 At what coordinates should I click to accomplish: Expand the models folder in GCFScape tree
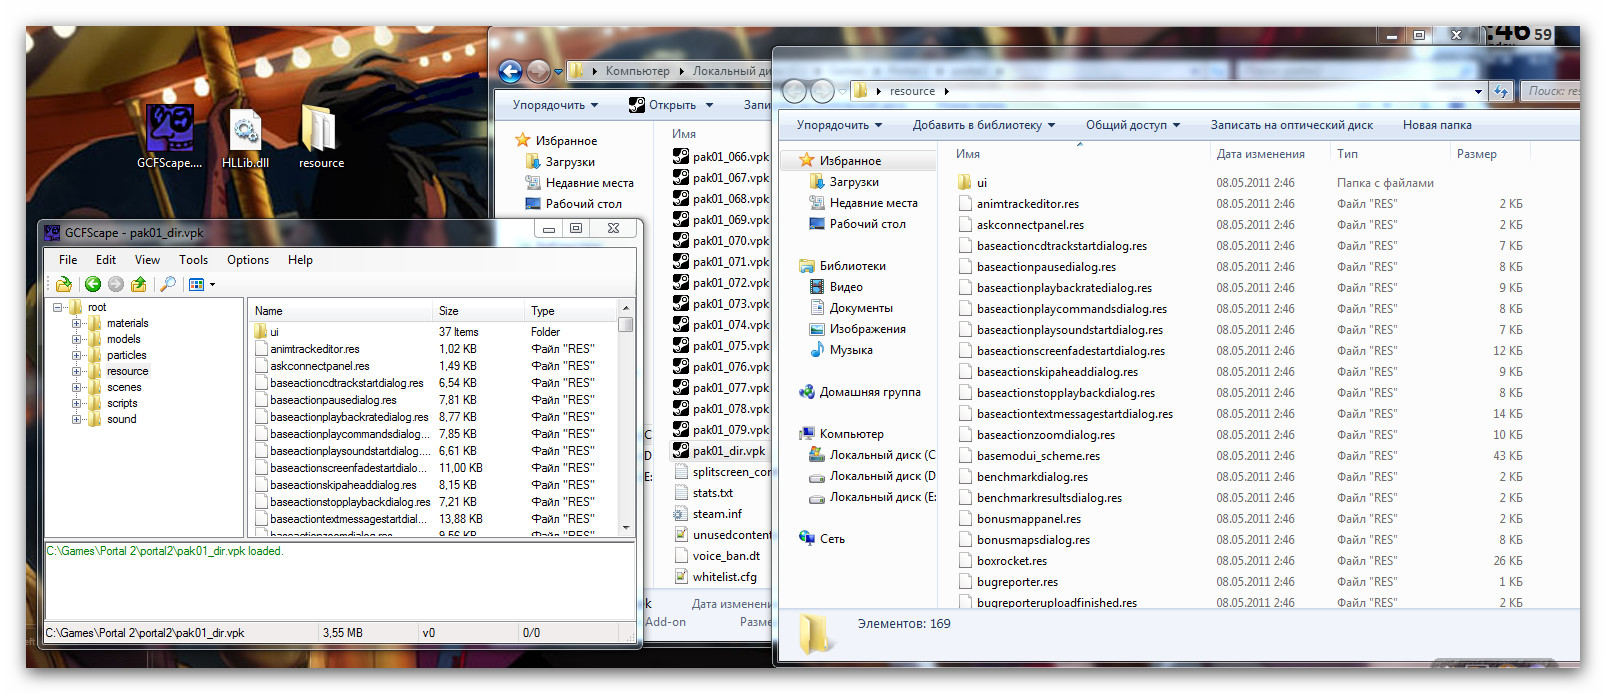coord(76,340)
